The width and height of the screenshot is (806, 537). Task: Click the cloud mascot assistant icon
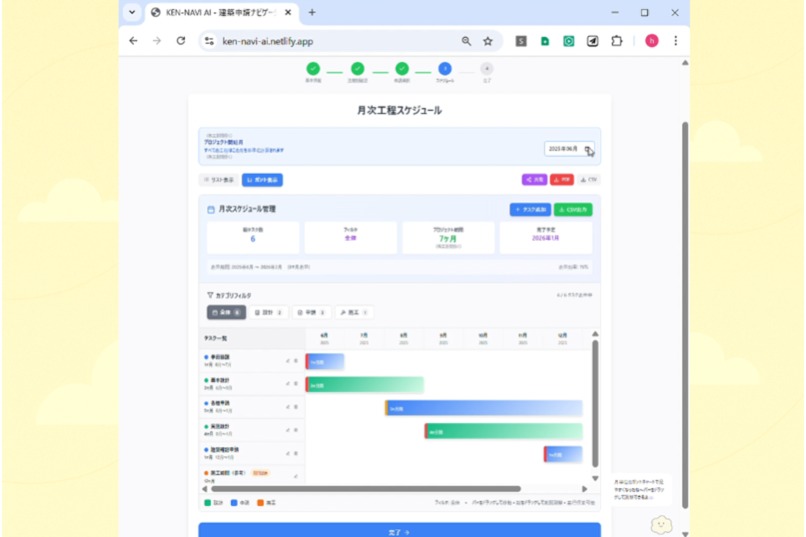661,525
